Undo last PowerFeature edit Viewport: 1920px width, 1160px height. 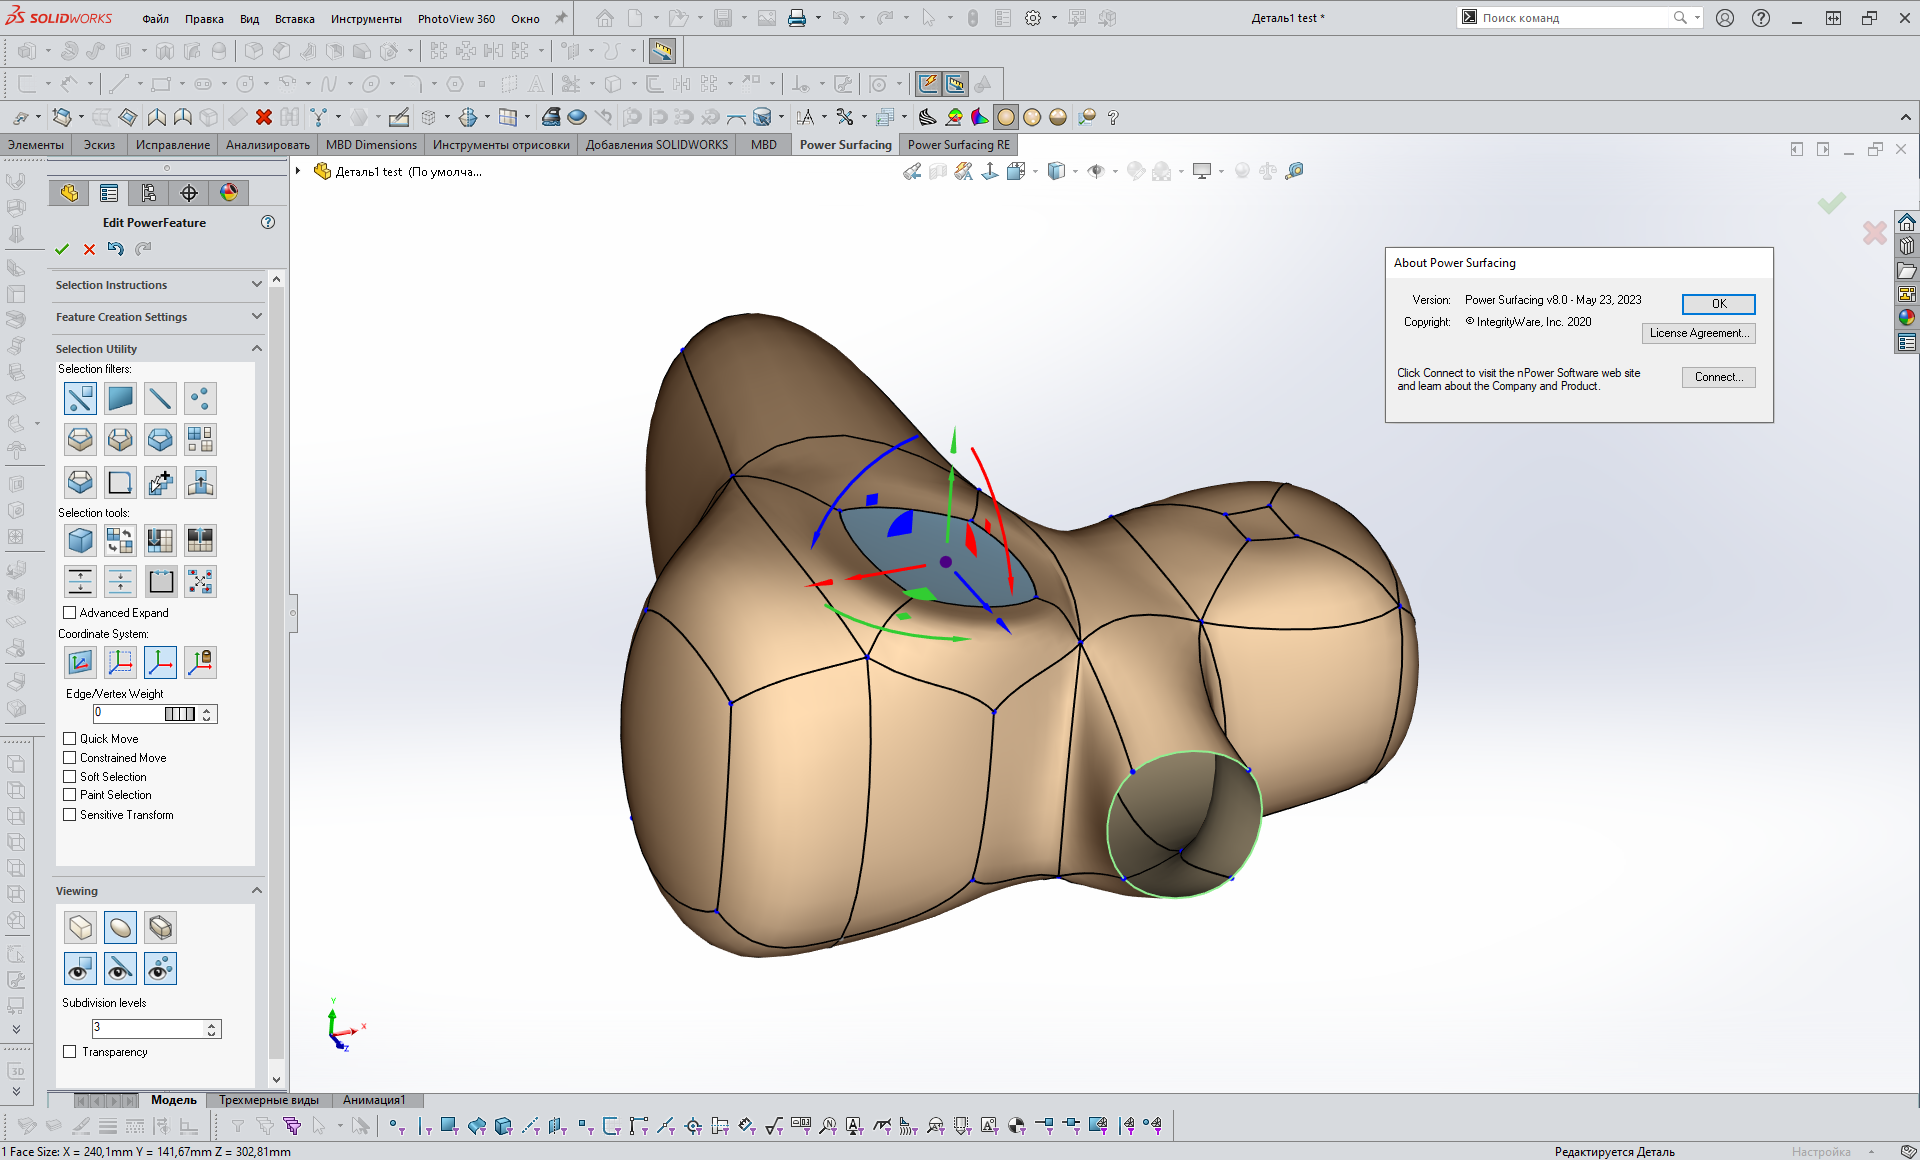(116, 249)
